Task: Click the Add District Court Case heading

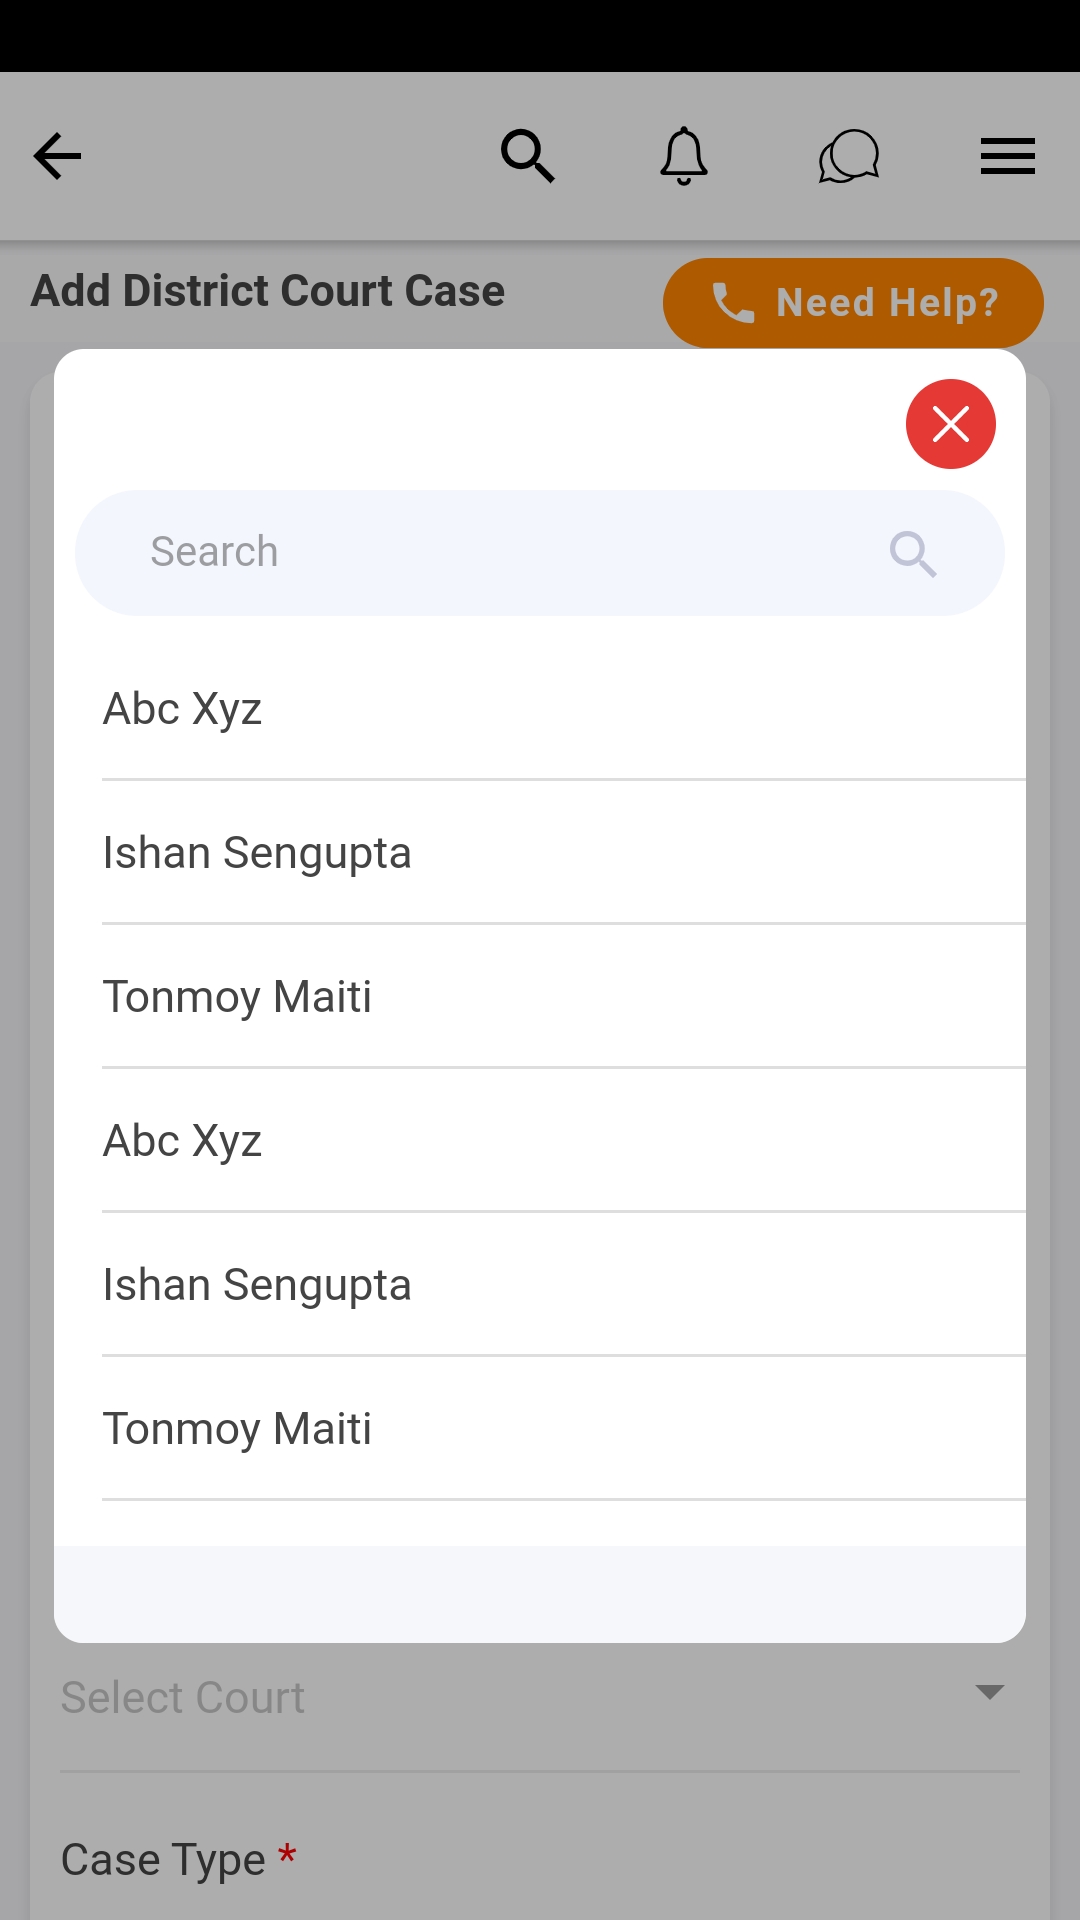Action: click(x=268, y=291)
